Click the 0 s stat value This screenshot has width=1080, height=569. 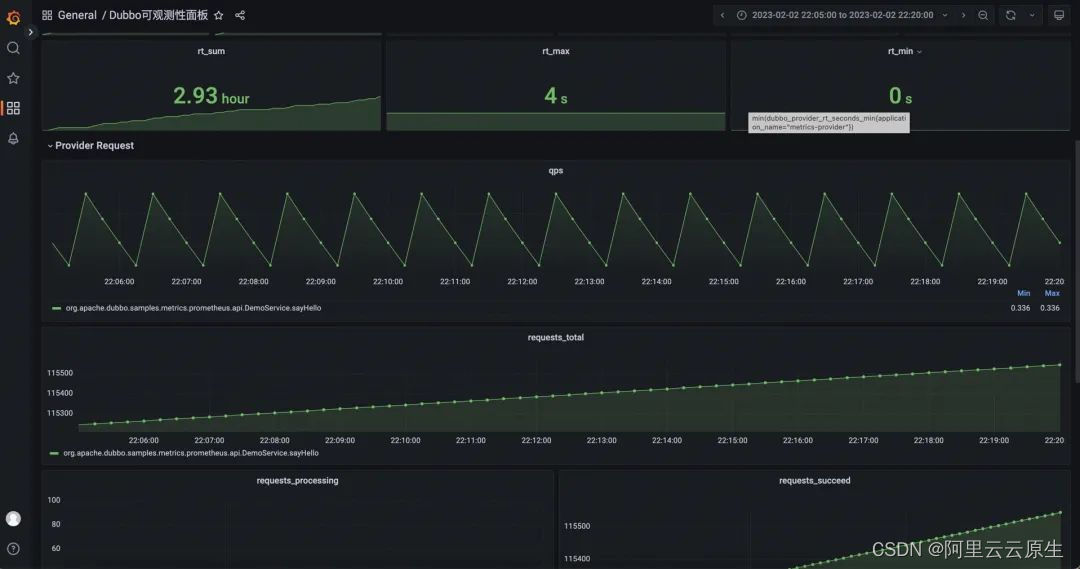click(900, 96)
